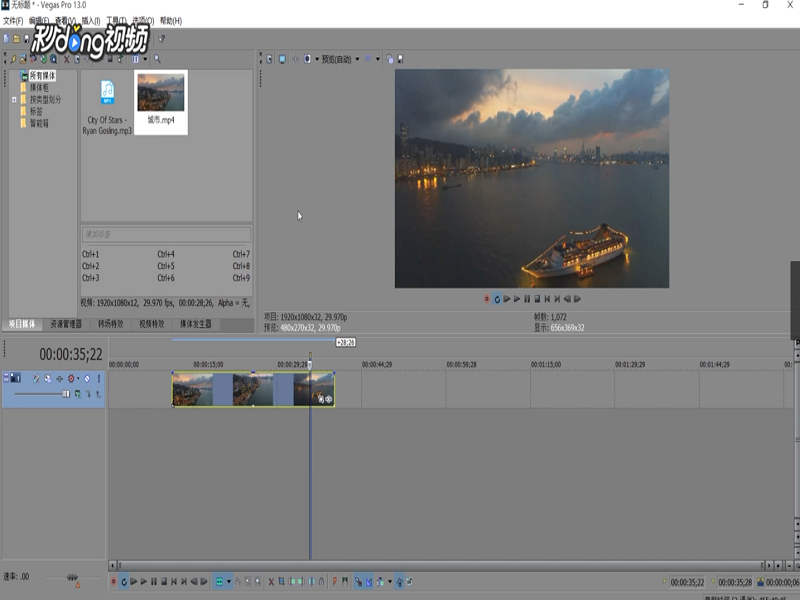Open compositing mode button on track
This screenshot has height=600, width=800.
tap(78, 394)
